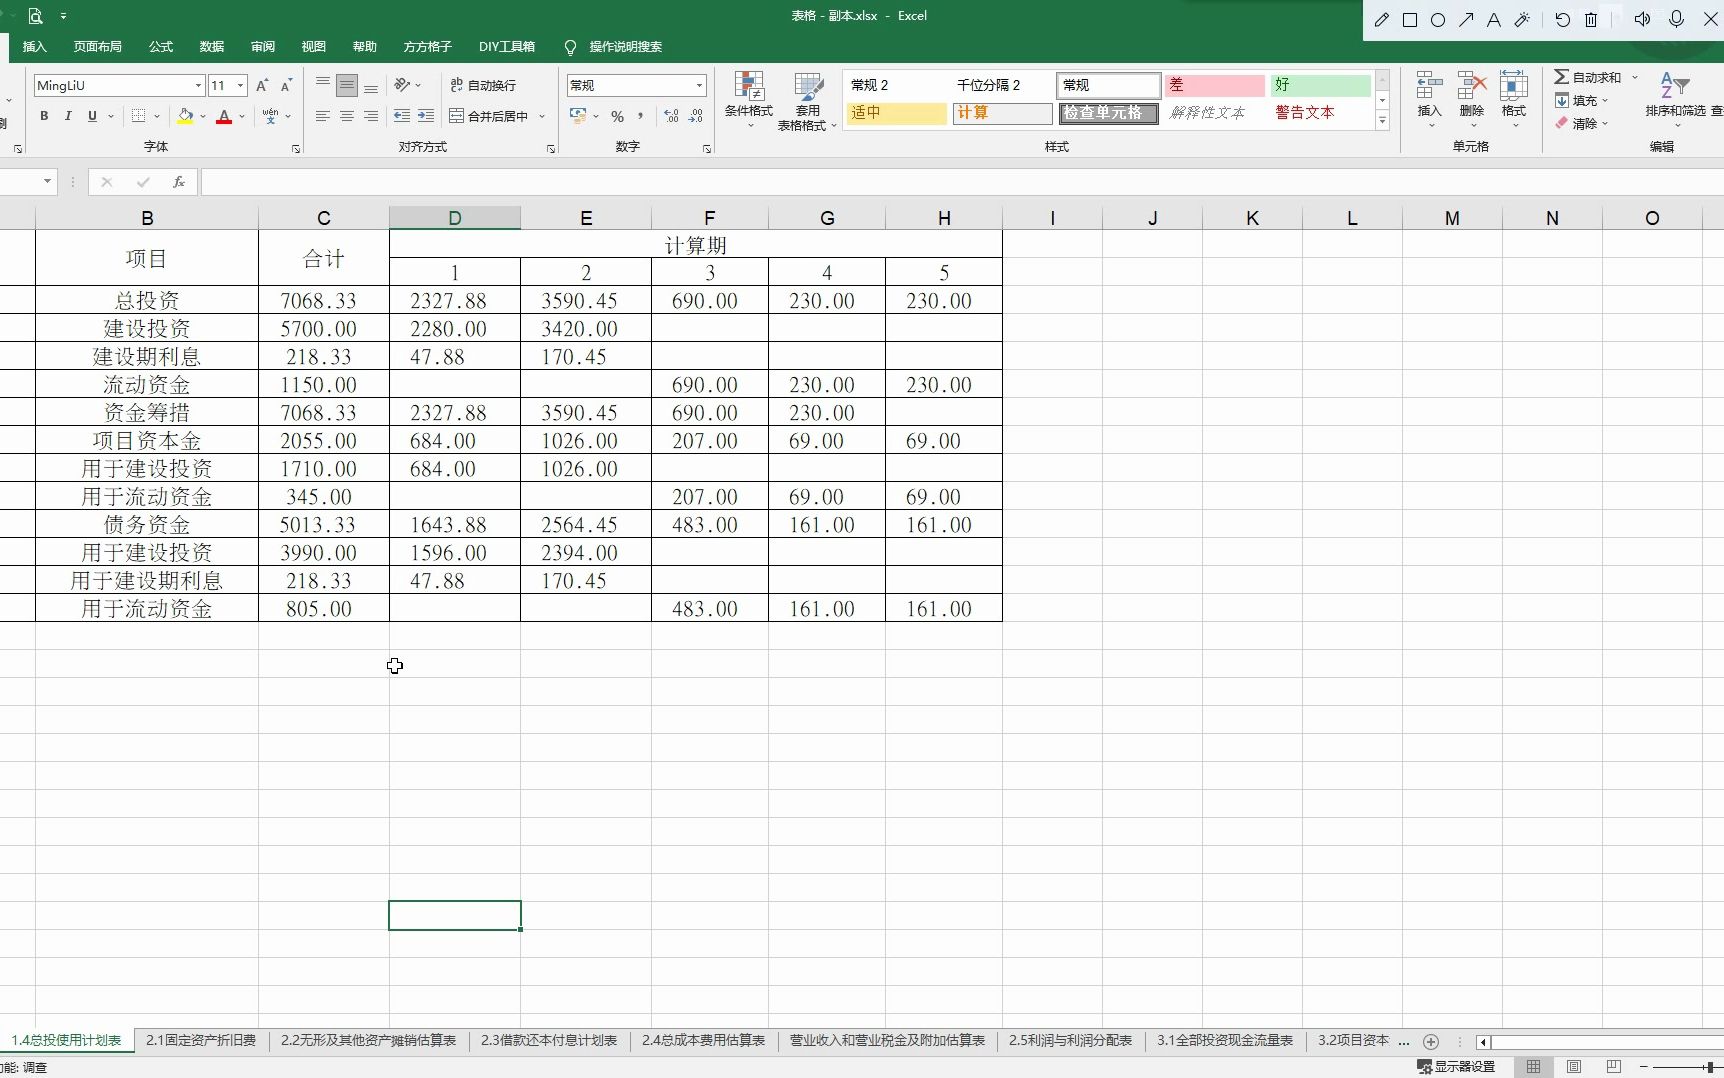Toggle bold formatting

point(44,116)
